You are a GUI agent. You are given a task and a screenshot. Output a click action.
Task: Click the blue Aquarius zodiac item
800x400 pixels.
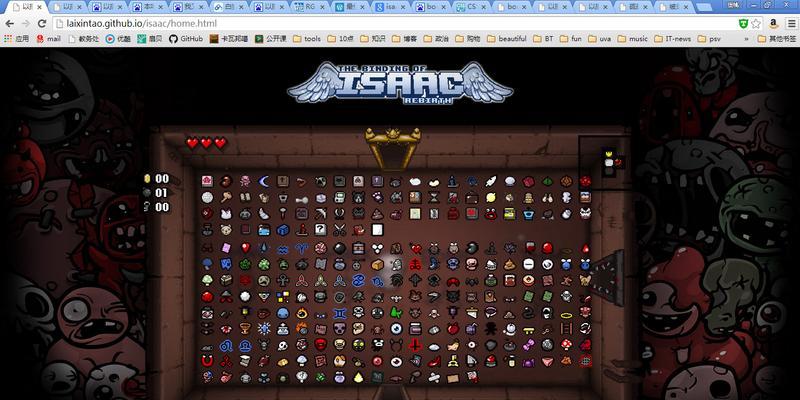283,248
